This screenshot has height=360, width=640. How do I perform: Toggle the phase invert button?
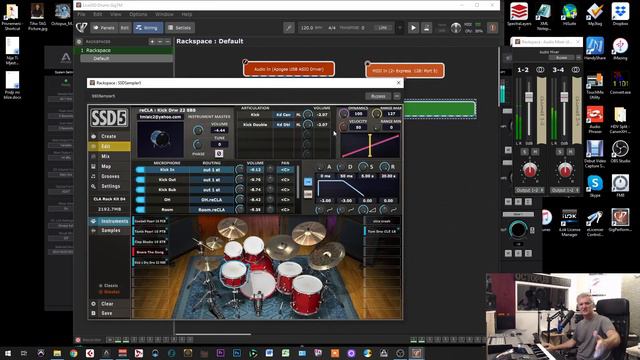[x=219, y=153]
